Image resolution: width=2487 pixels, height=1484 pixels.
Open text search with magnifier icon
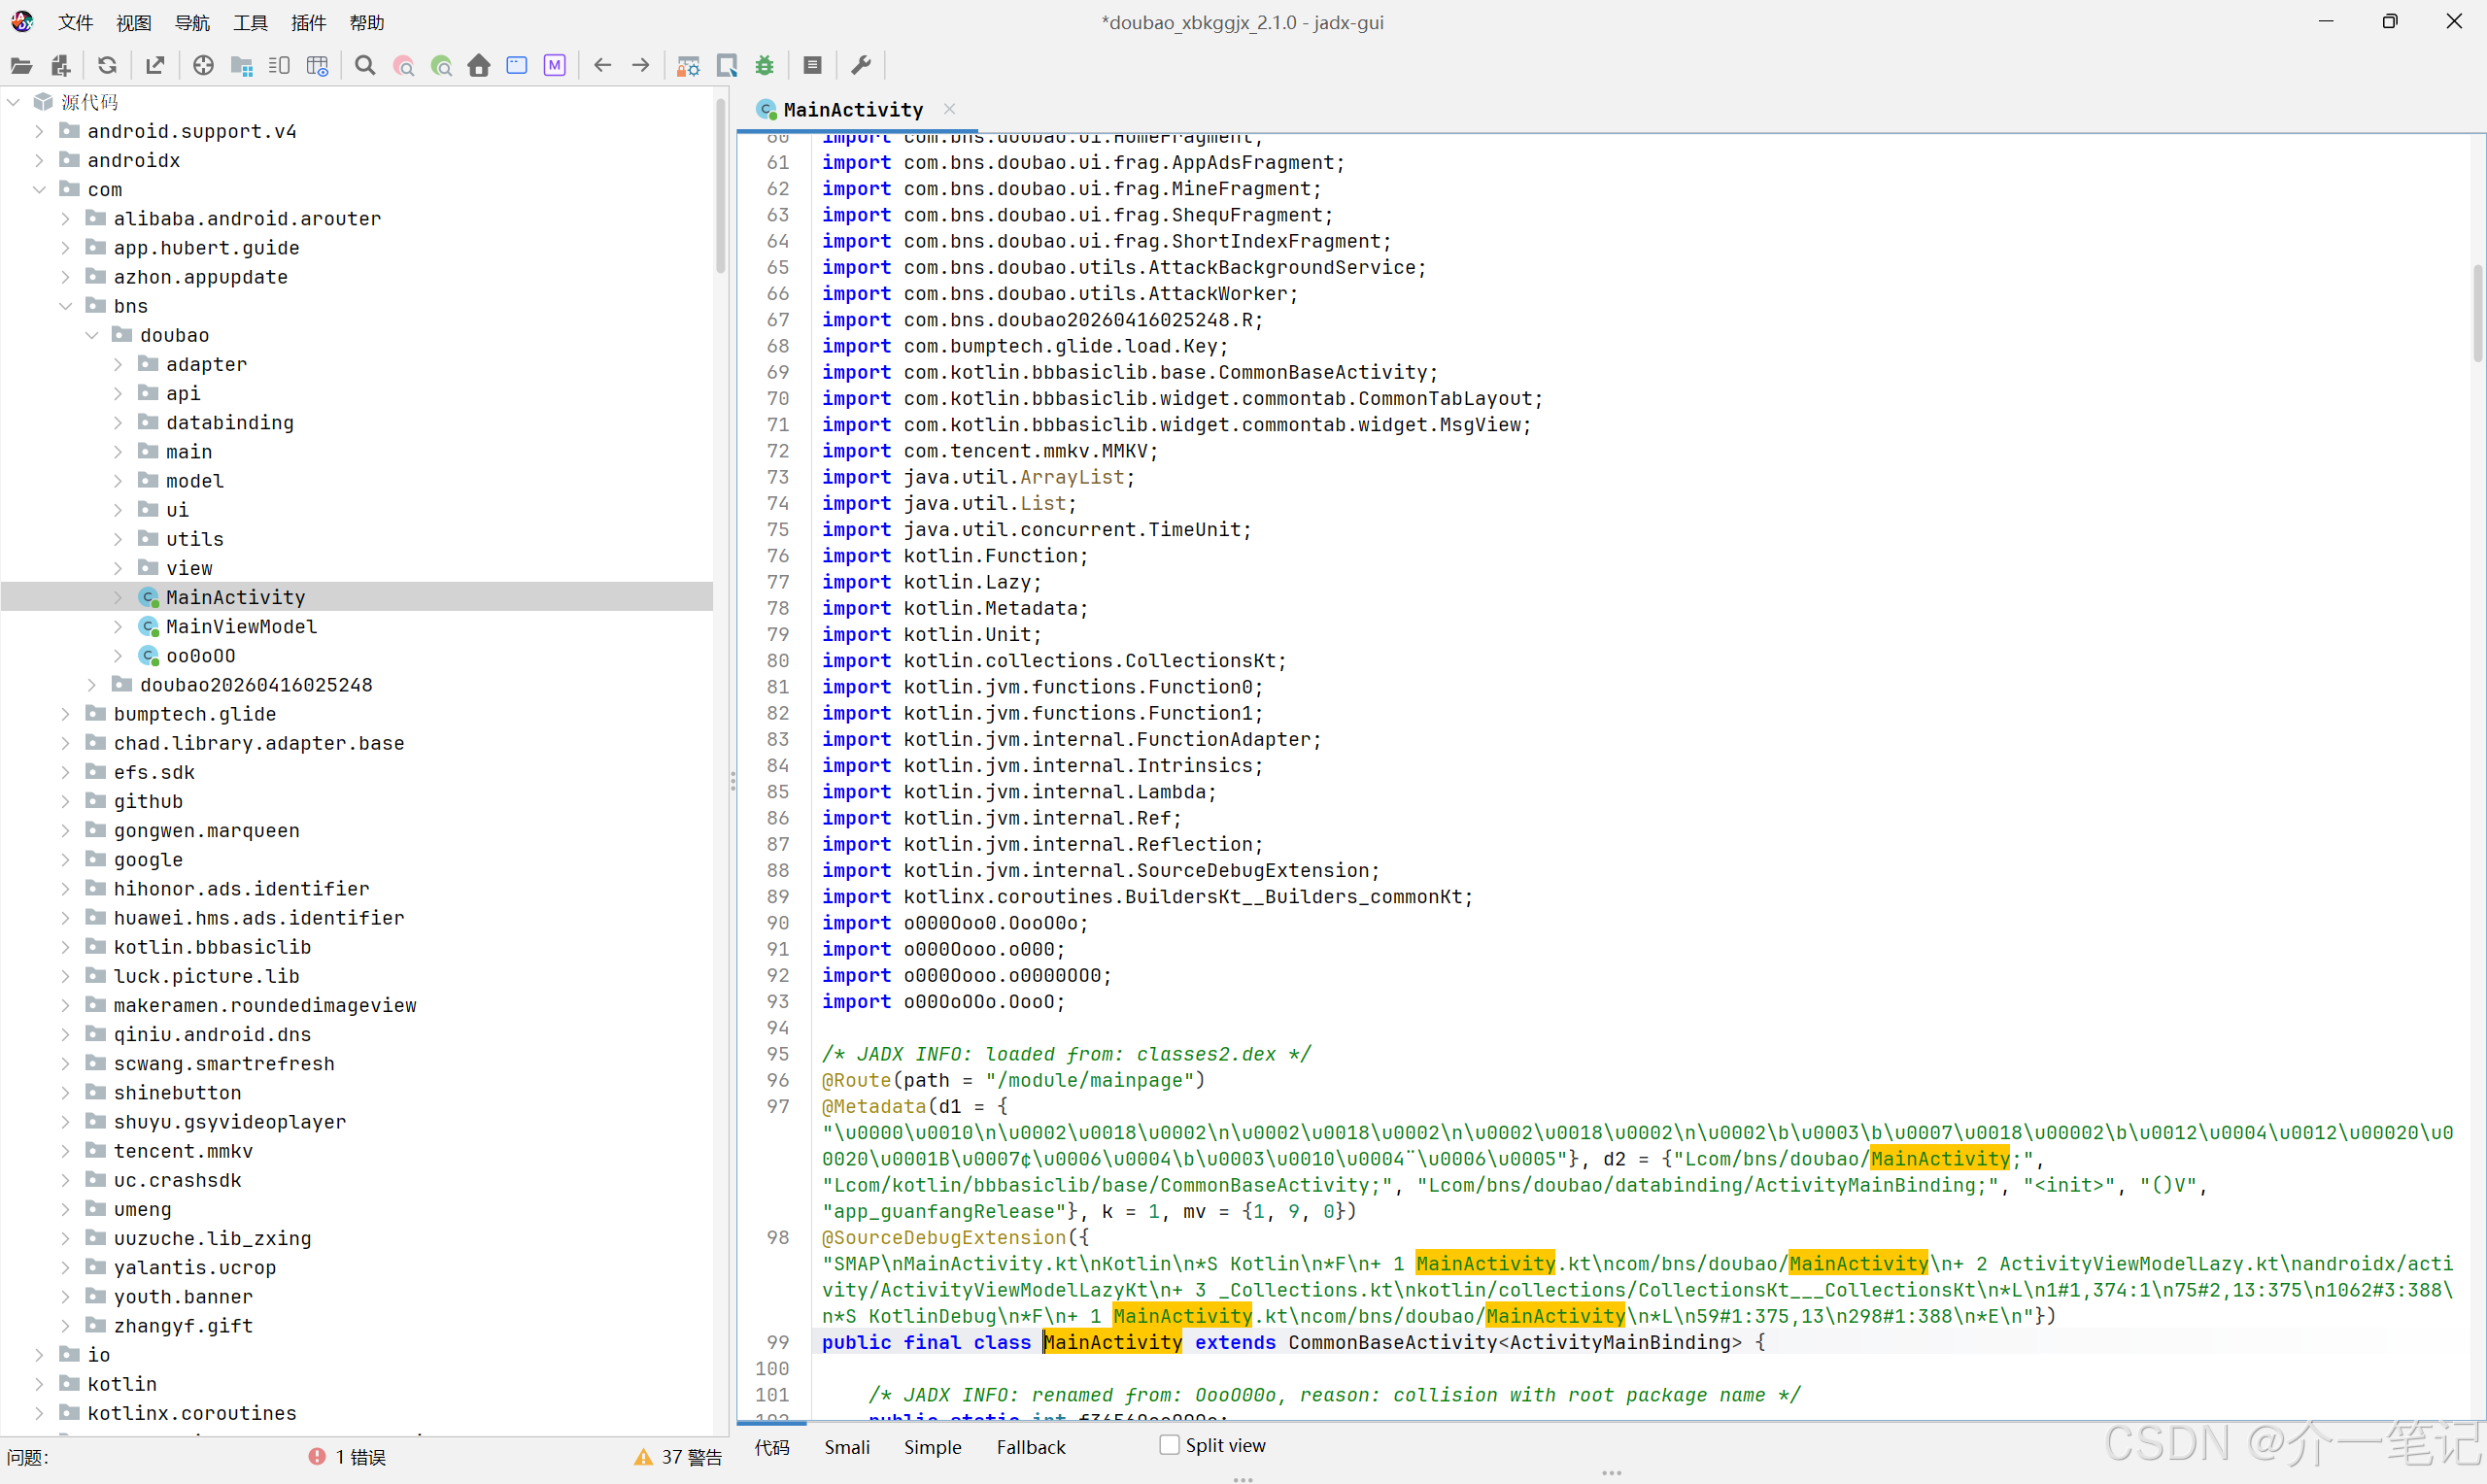click(365, 66)
